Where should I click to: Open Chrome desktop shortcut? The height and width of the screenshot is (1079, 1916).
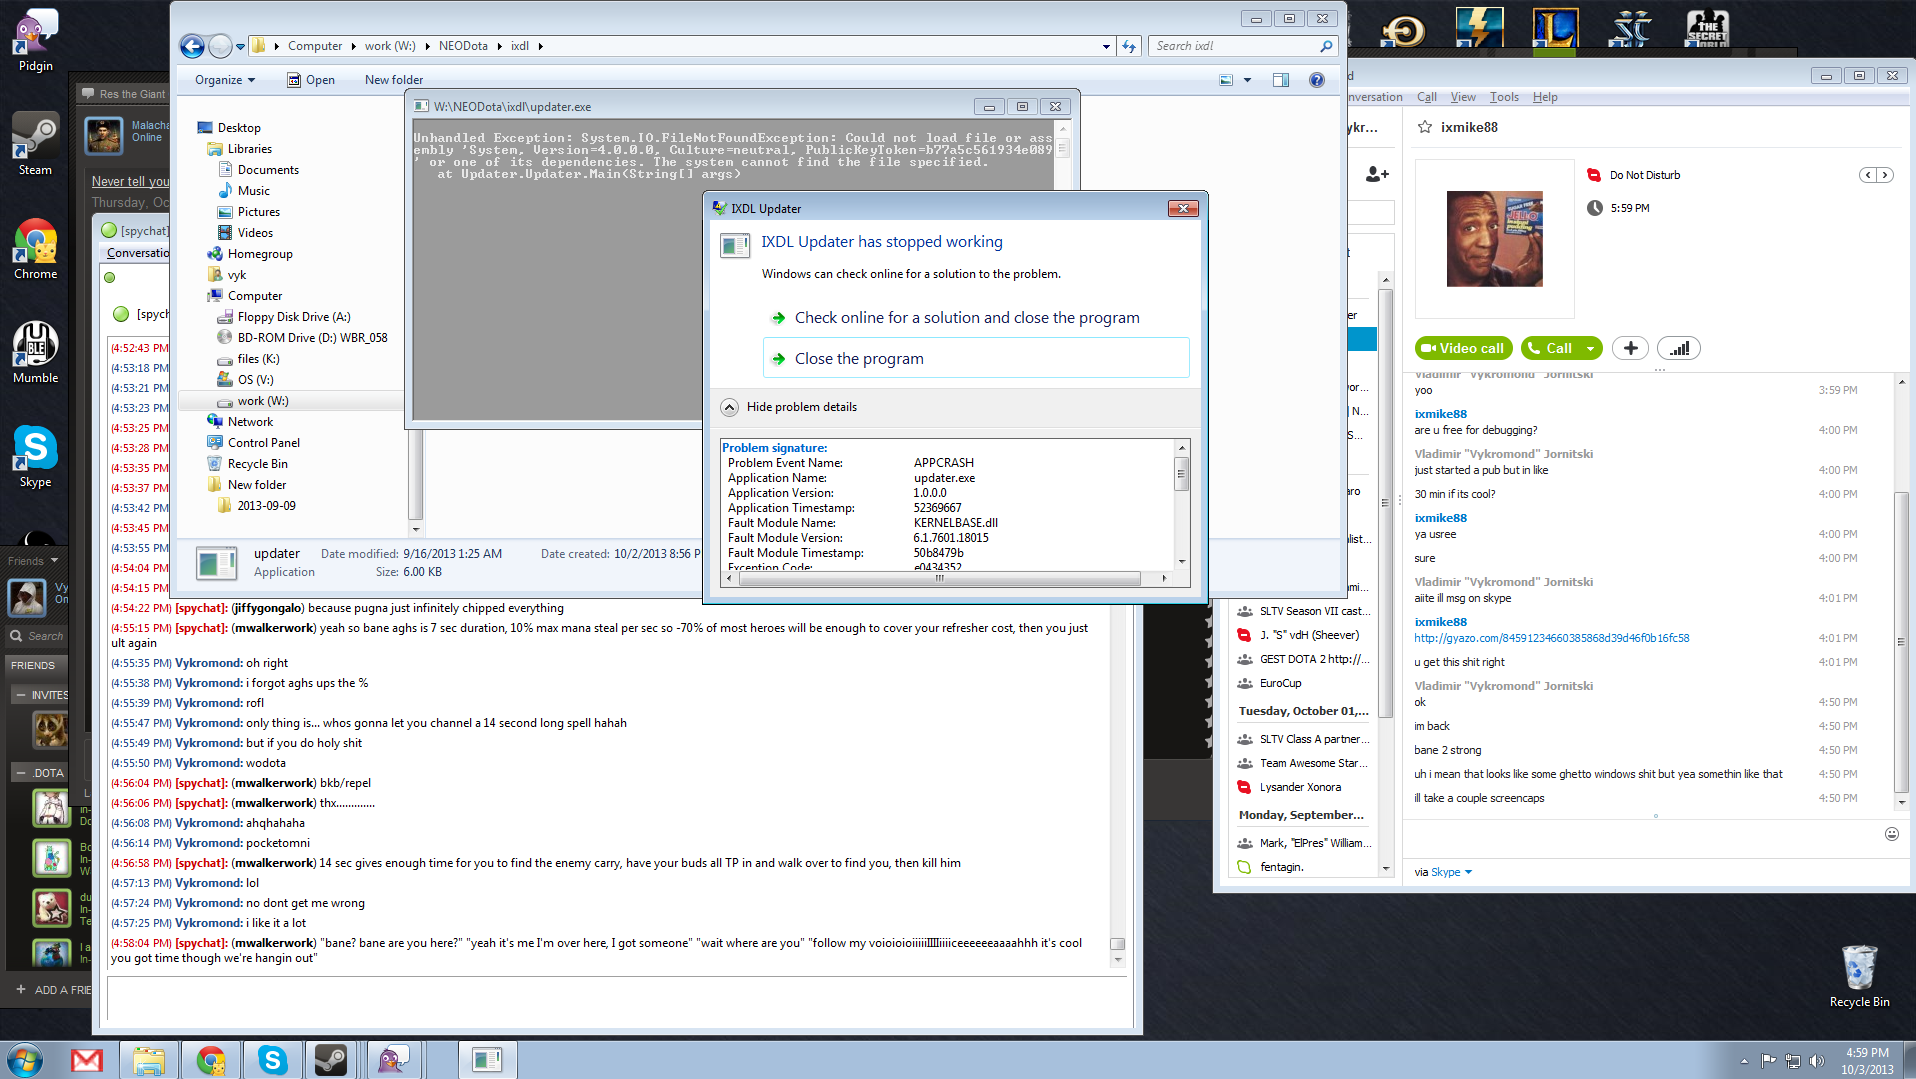coord(36,248)
